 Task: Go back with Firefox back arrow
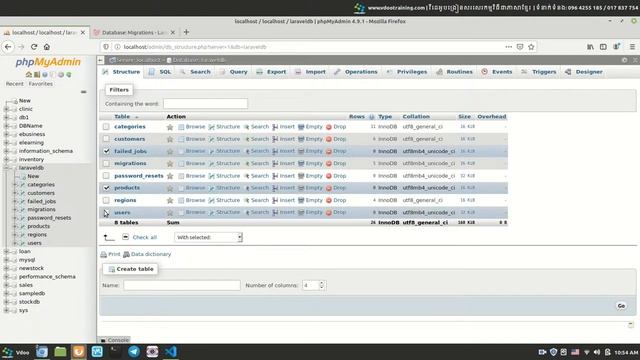(x=8, y=47)
